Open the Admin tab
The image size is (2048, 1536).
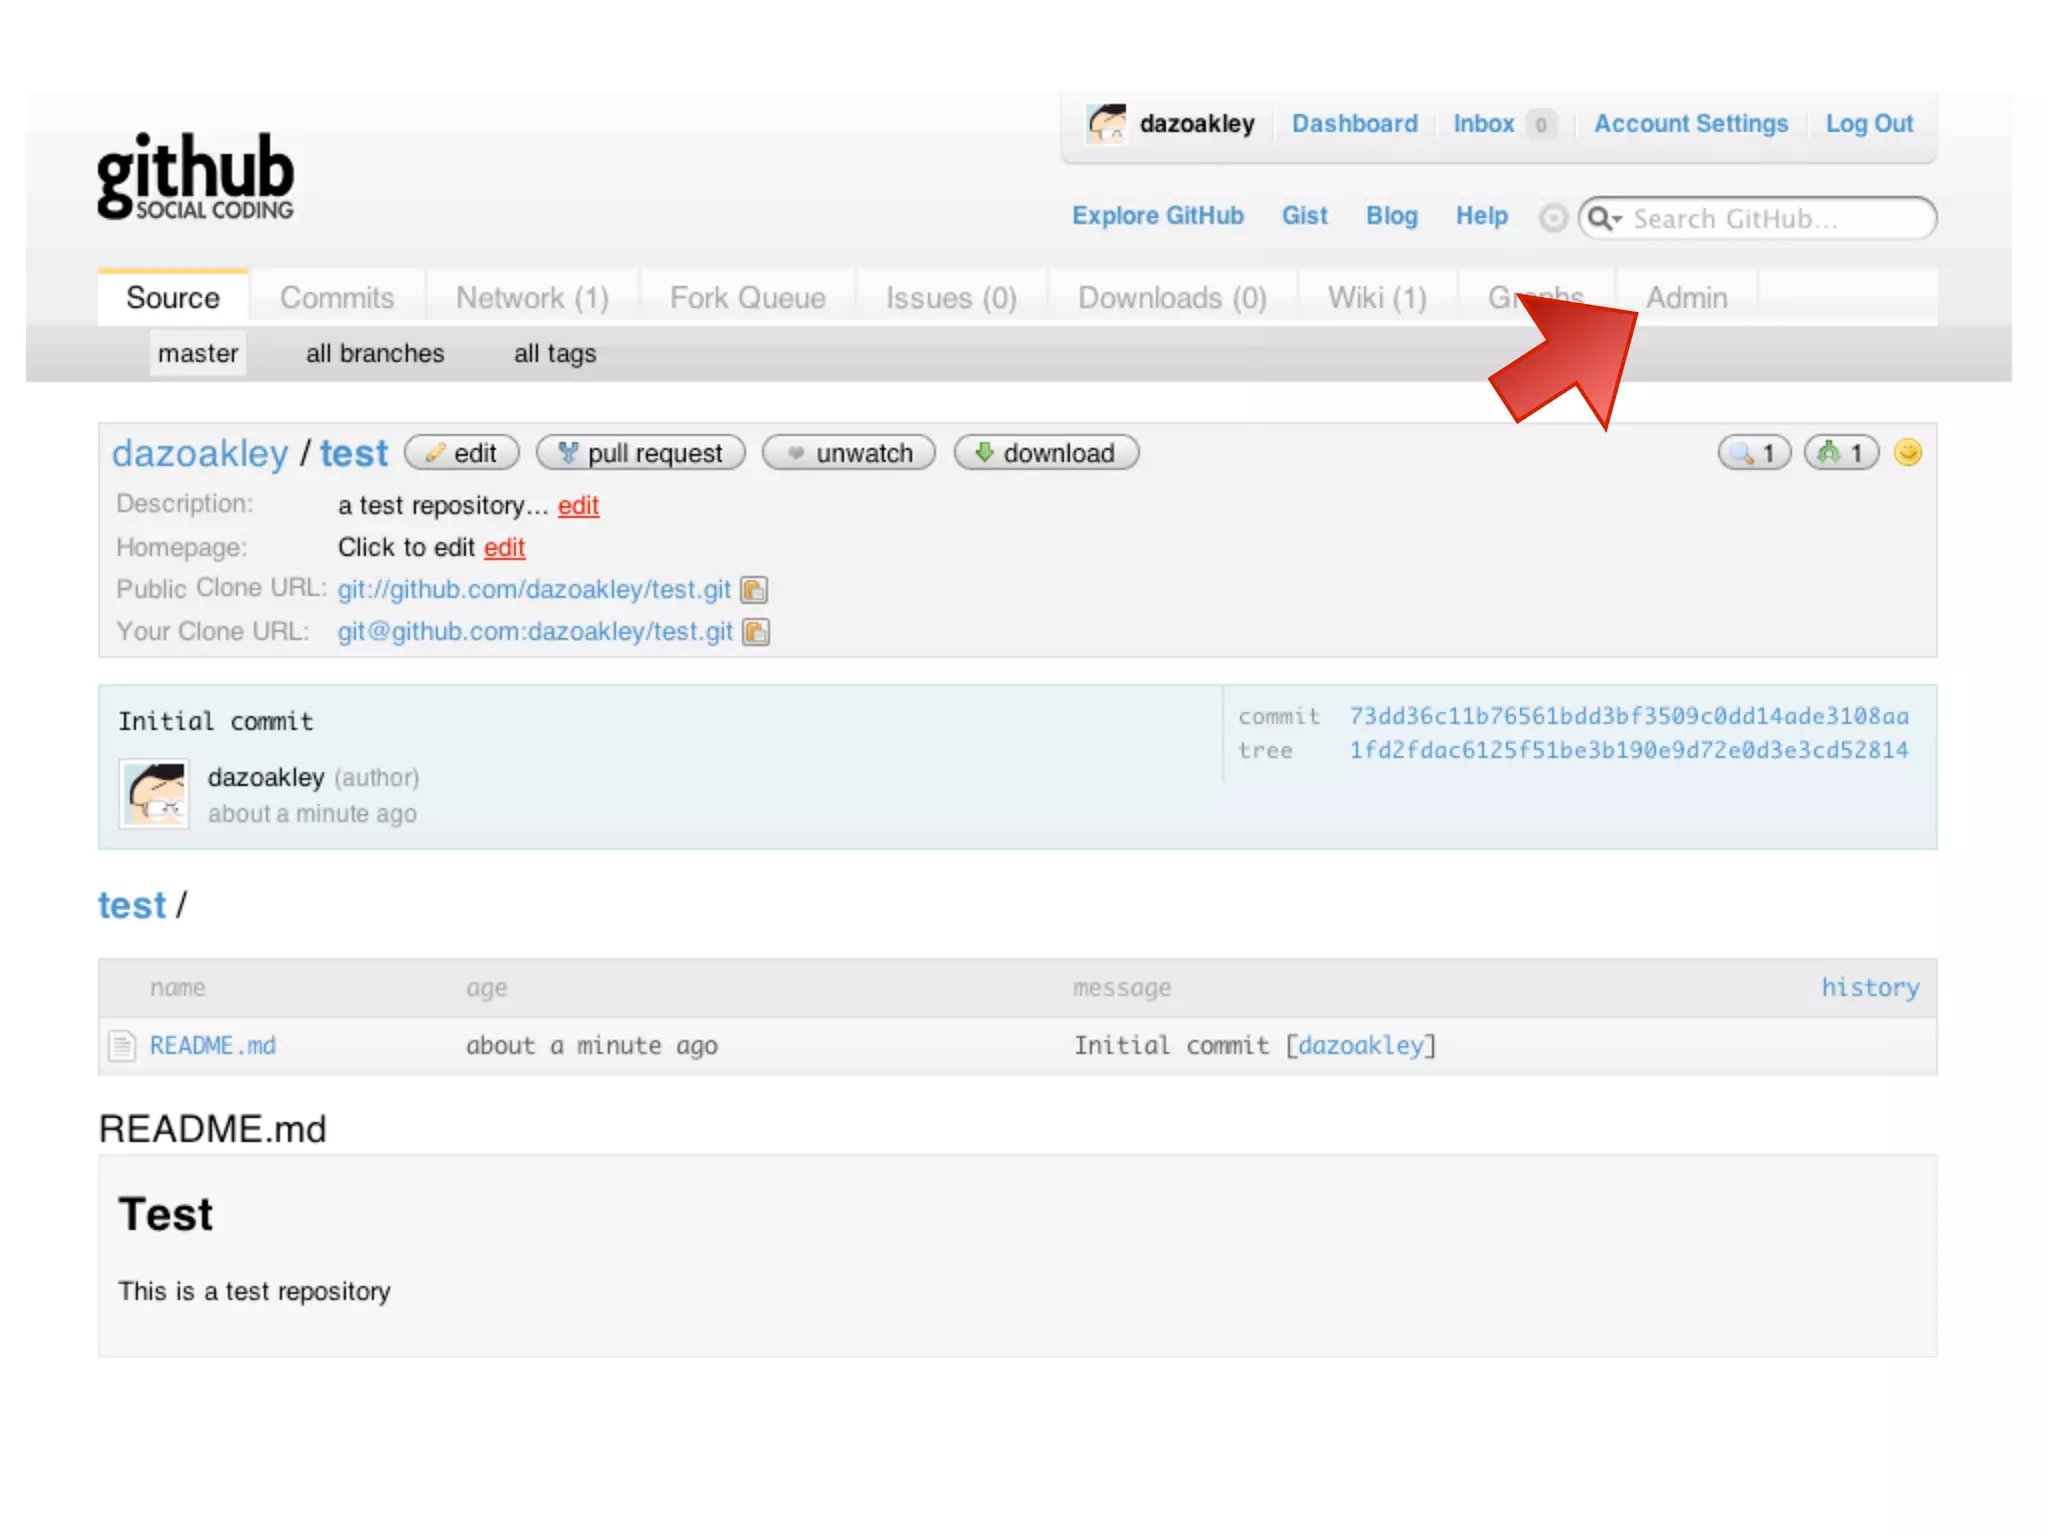click(1687, 298)
